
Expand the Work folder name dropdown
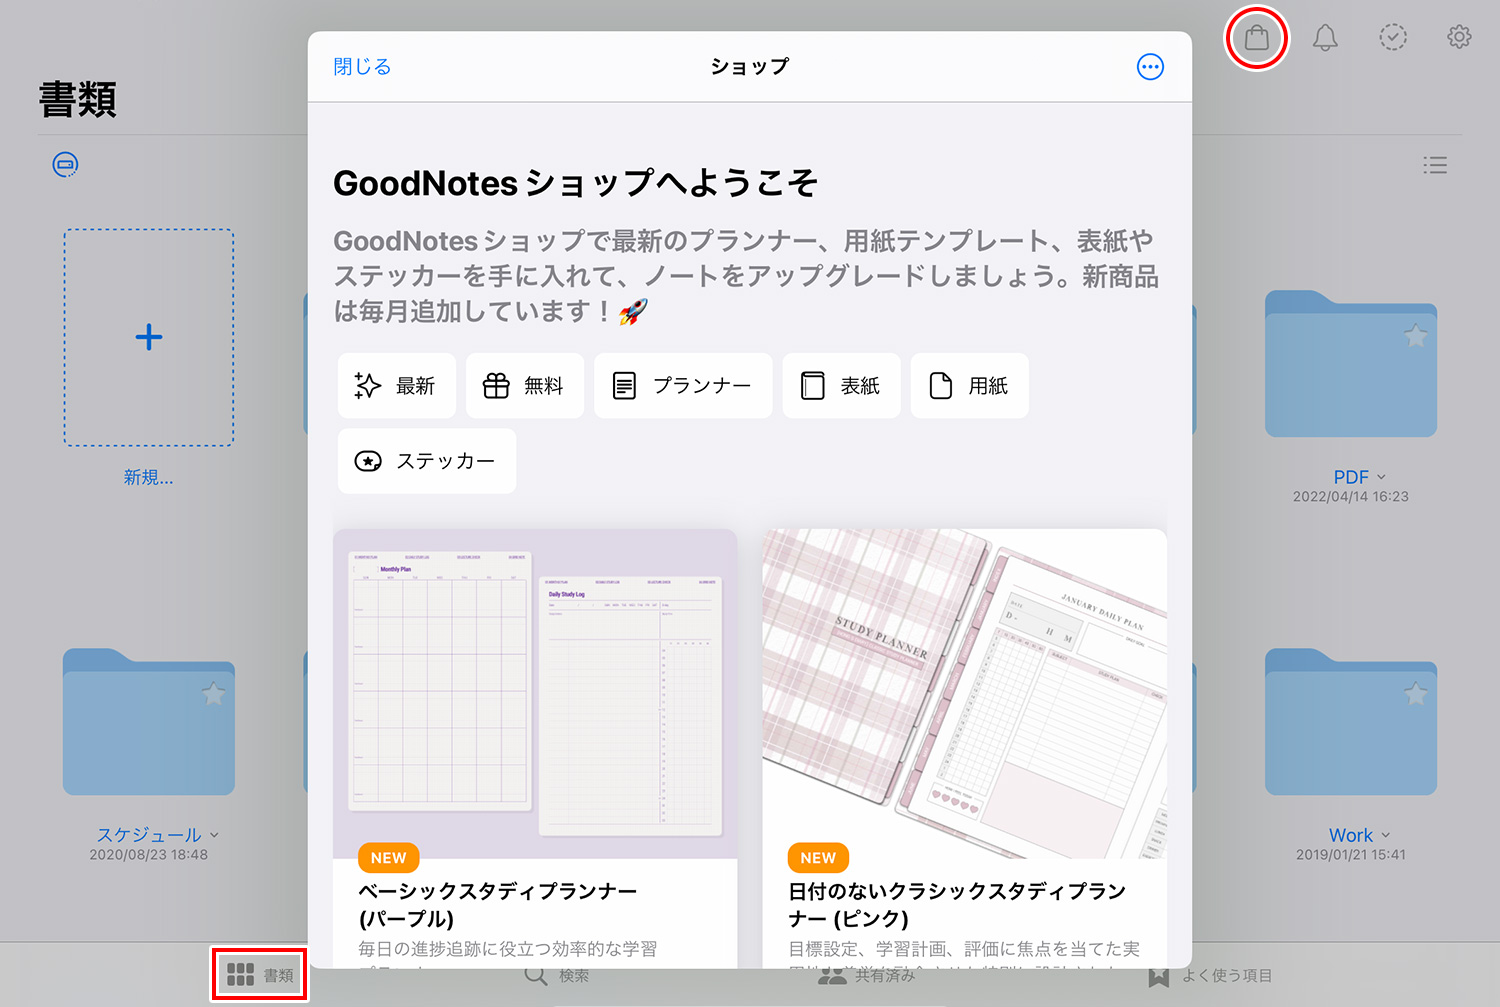[1385, 835]
